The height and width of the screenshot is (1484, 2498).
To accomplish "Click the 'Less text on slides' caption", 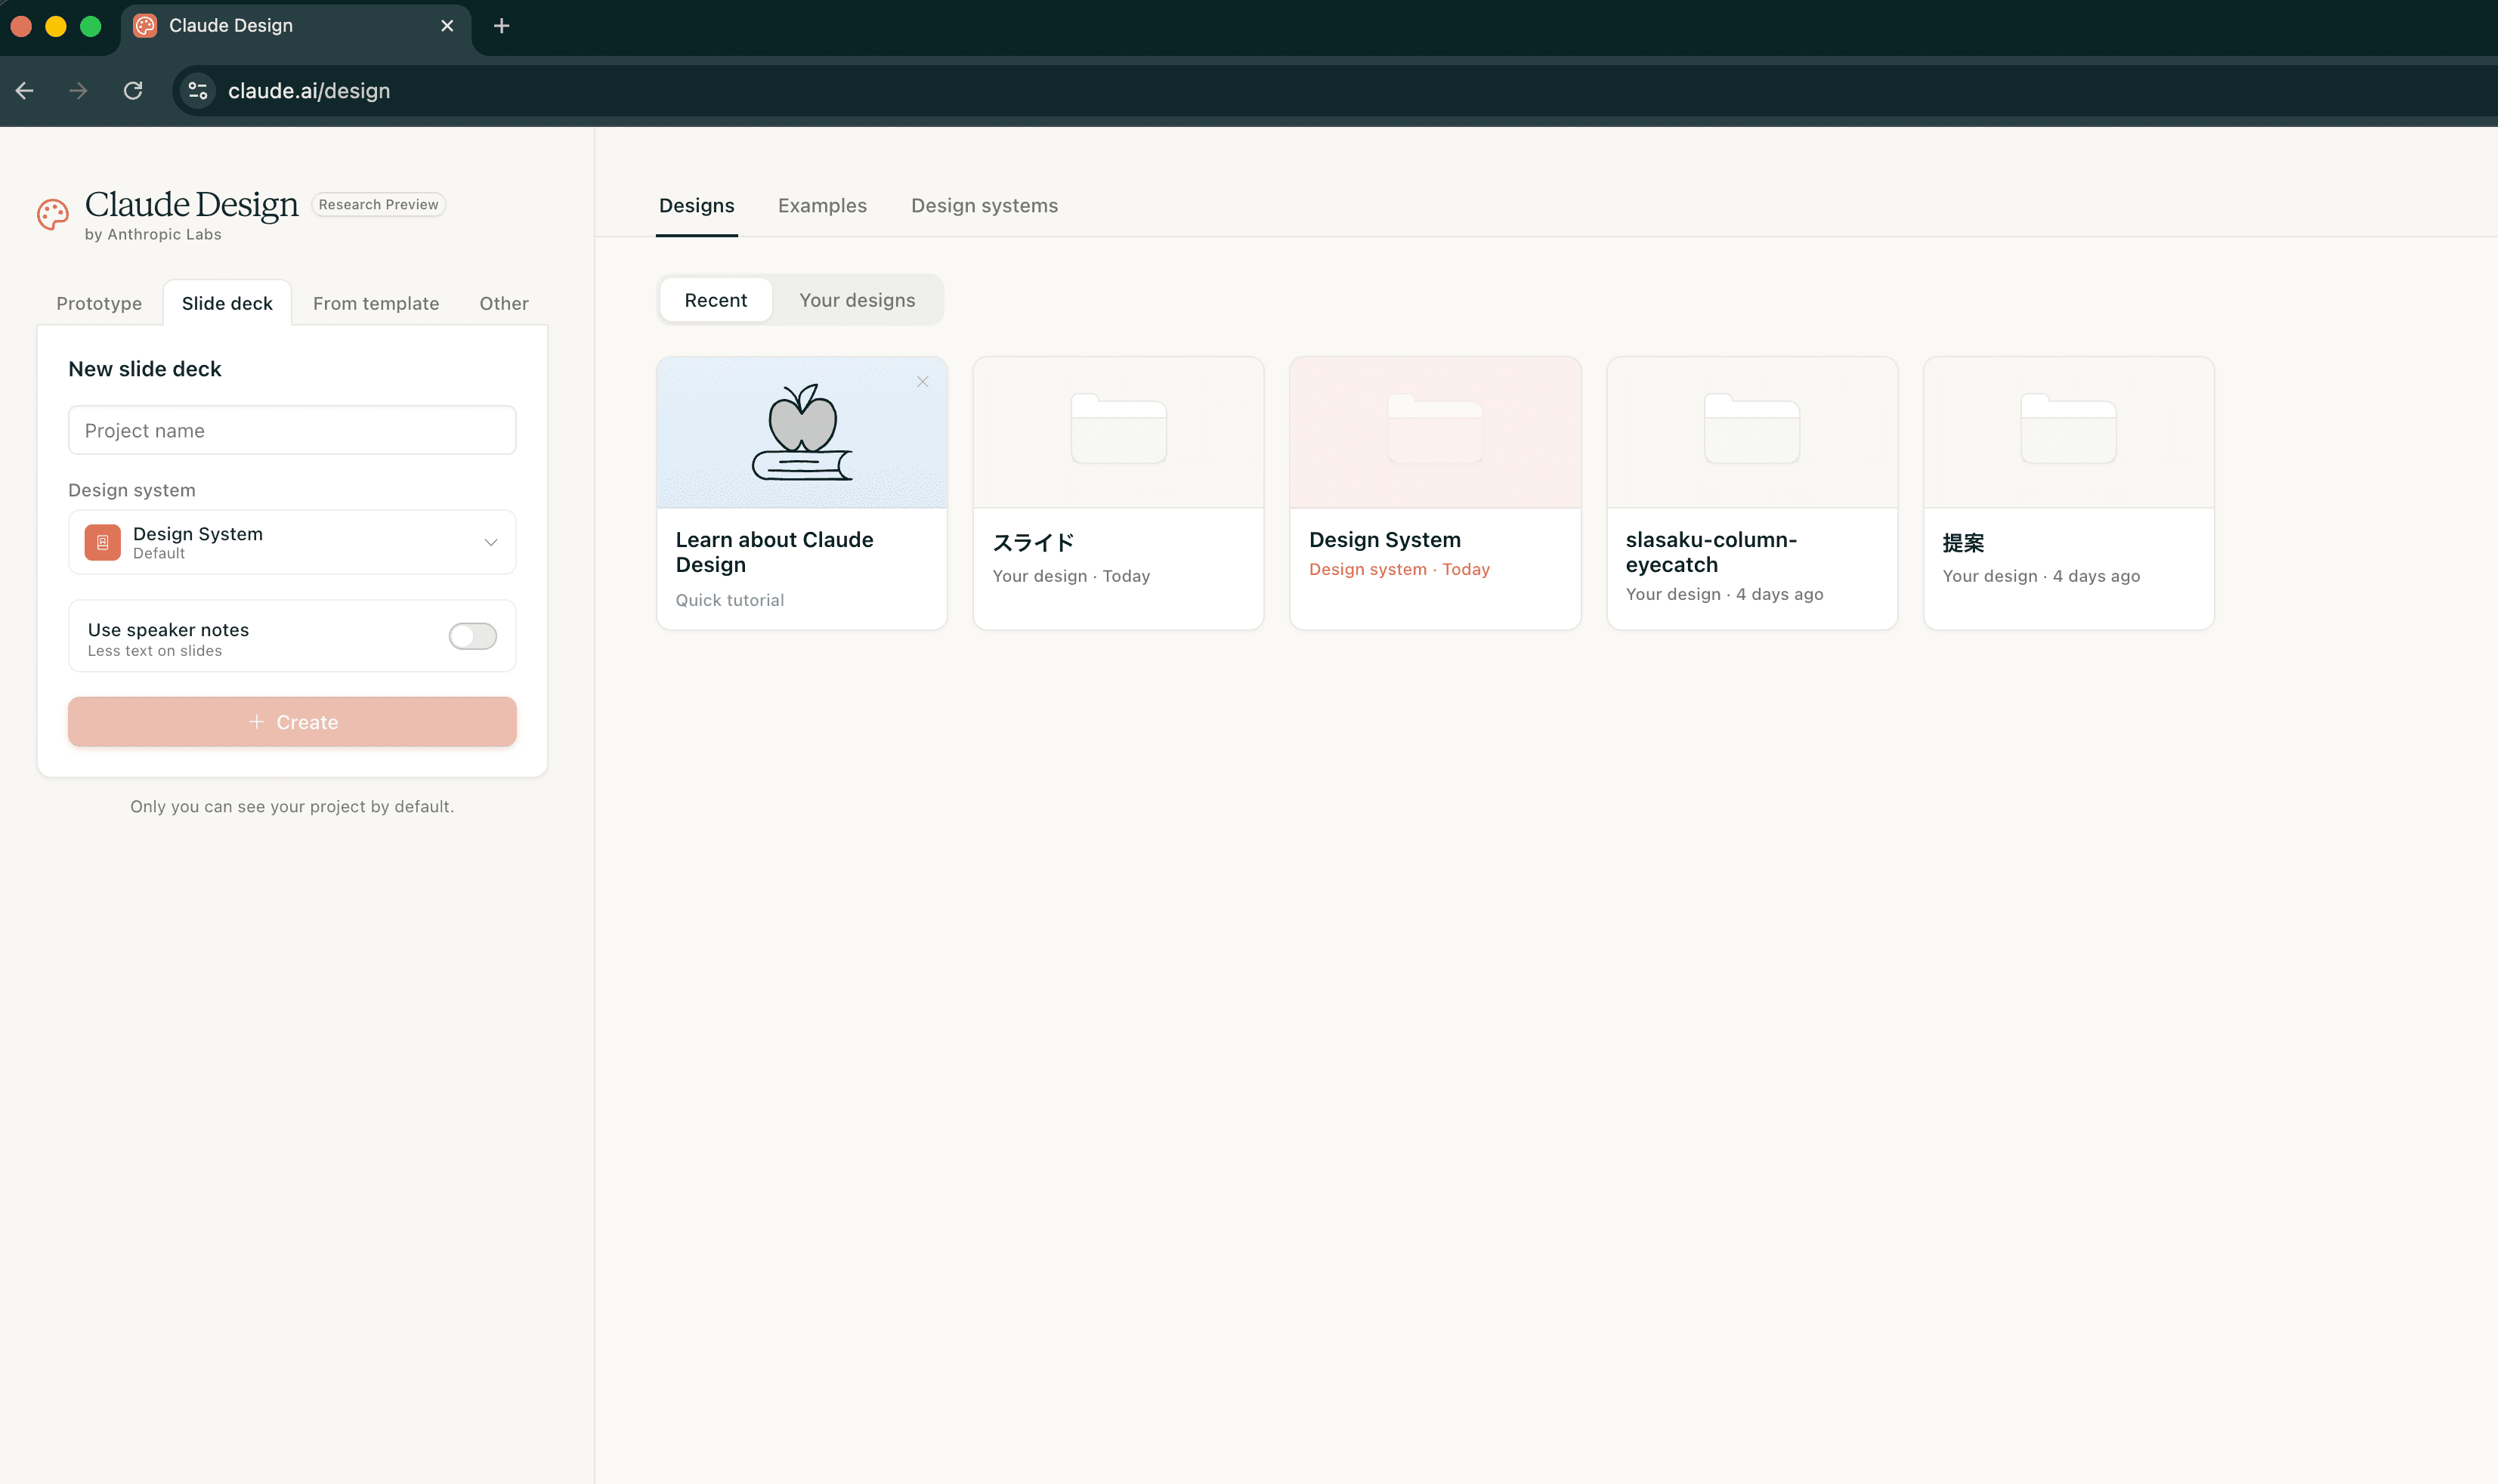I will [x=155, y=651].
